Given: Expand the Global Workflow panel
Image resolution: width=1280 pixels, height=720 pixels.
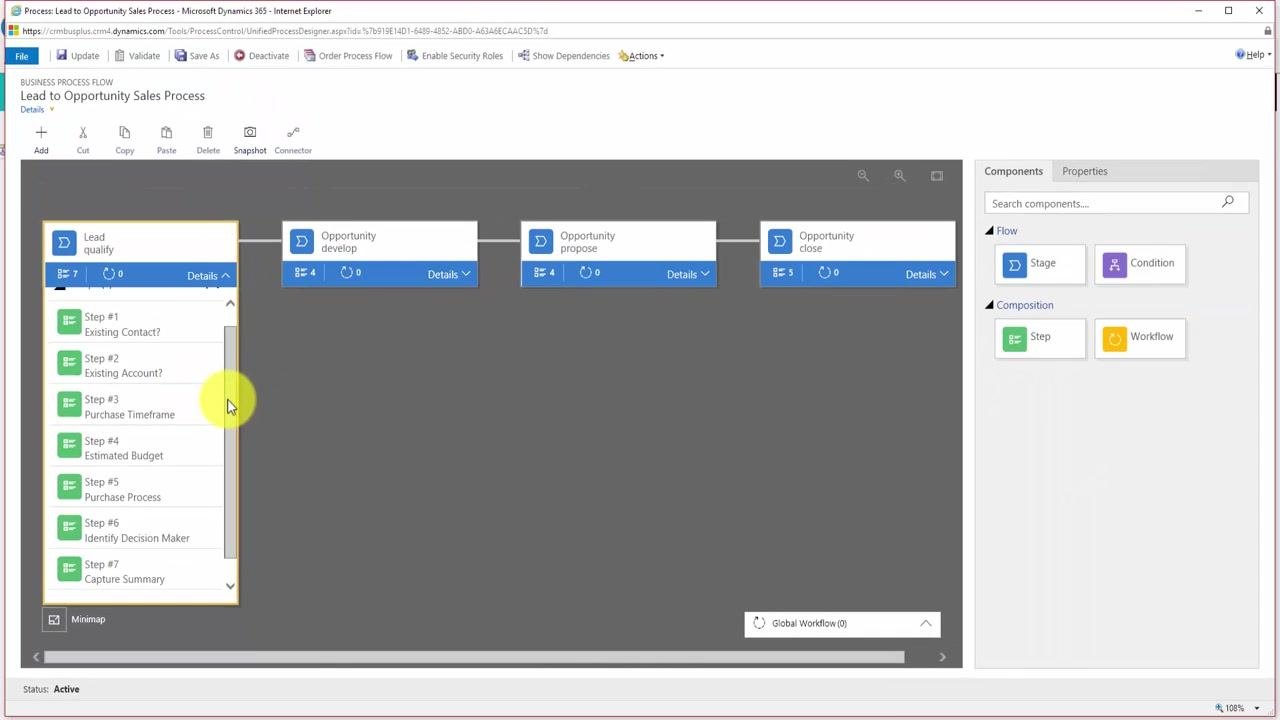Looking at the screenshot, I should [x=926, y=624].
